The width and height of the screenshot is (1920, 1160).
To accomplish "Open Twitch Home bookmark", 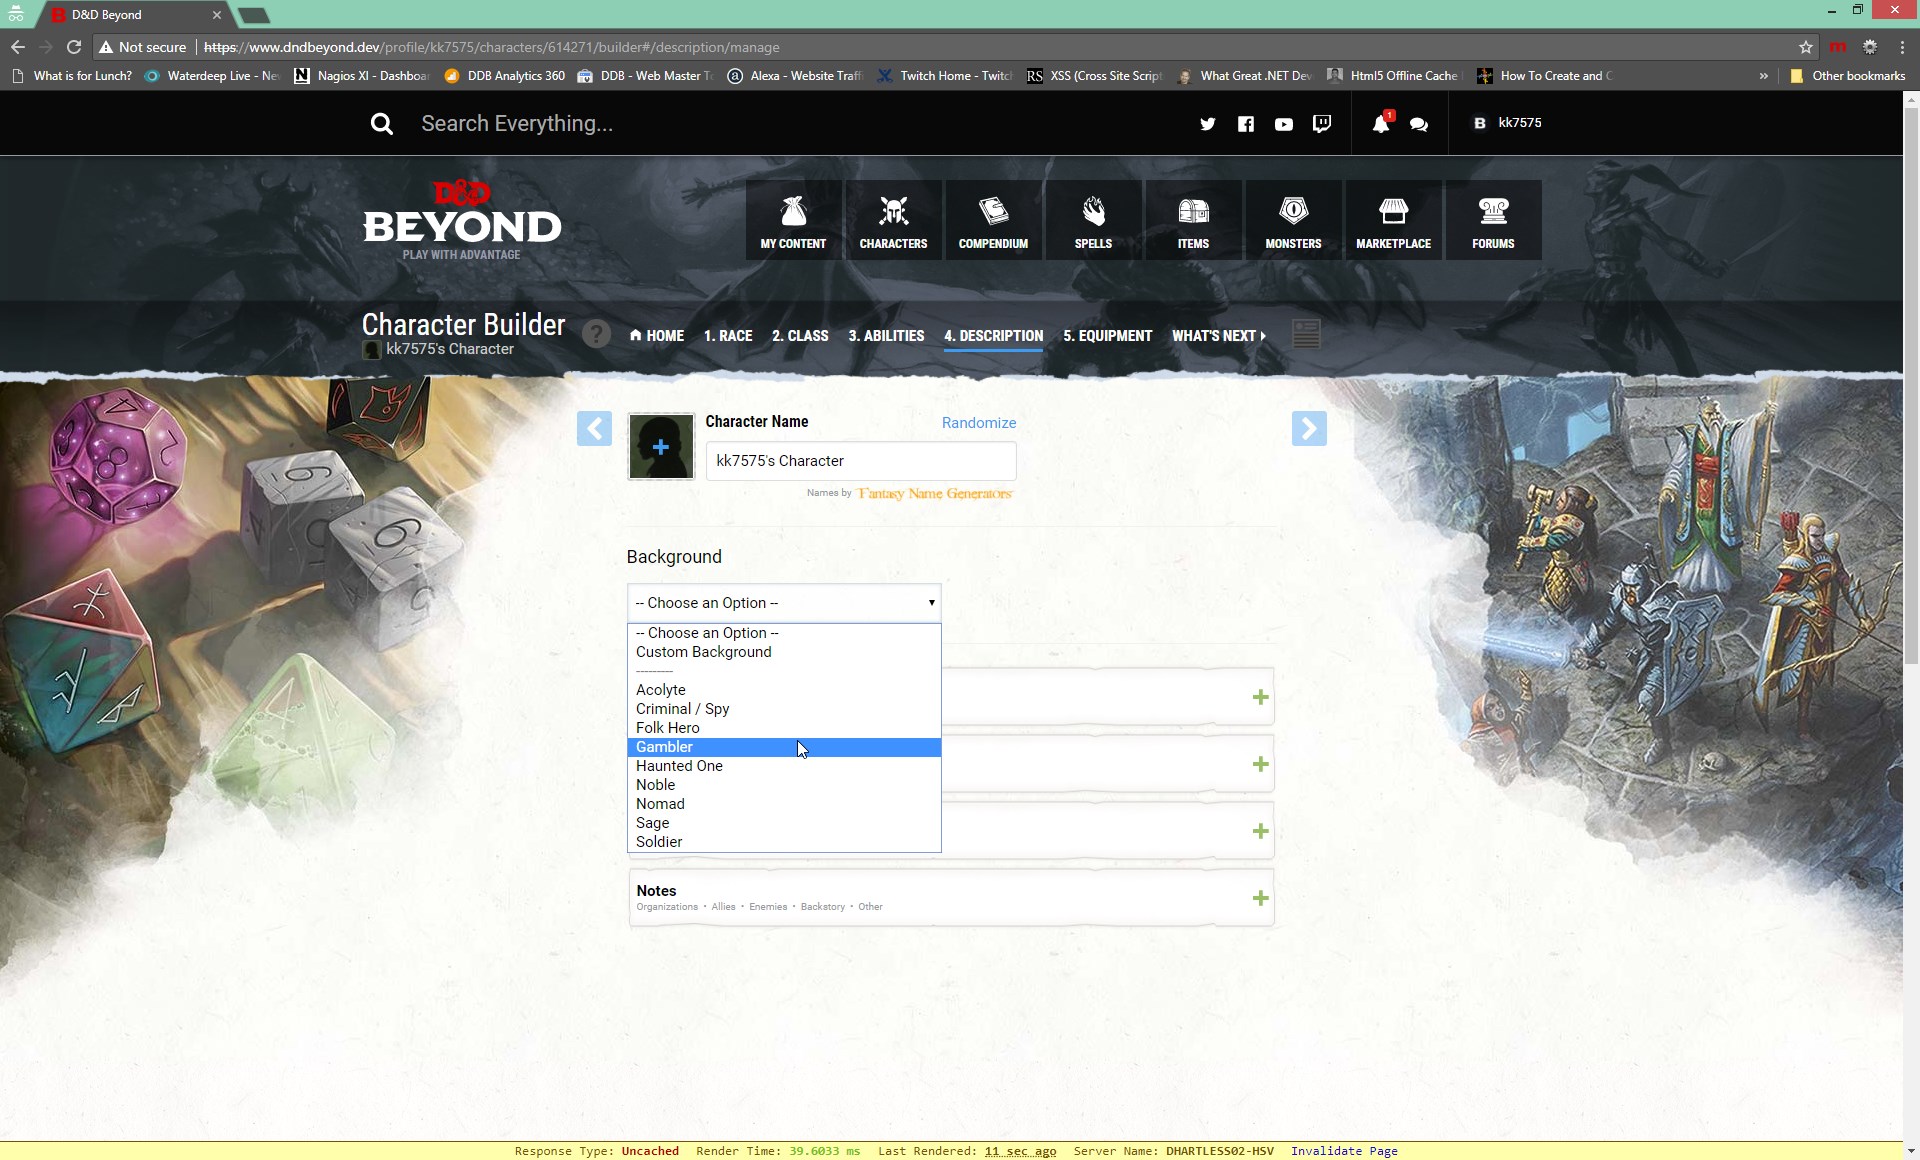I will [x=945, y=76].
